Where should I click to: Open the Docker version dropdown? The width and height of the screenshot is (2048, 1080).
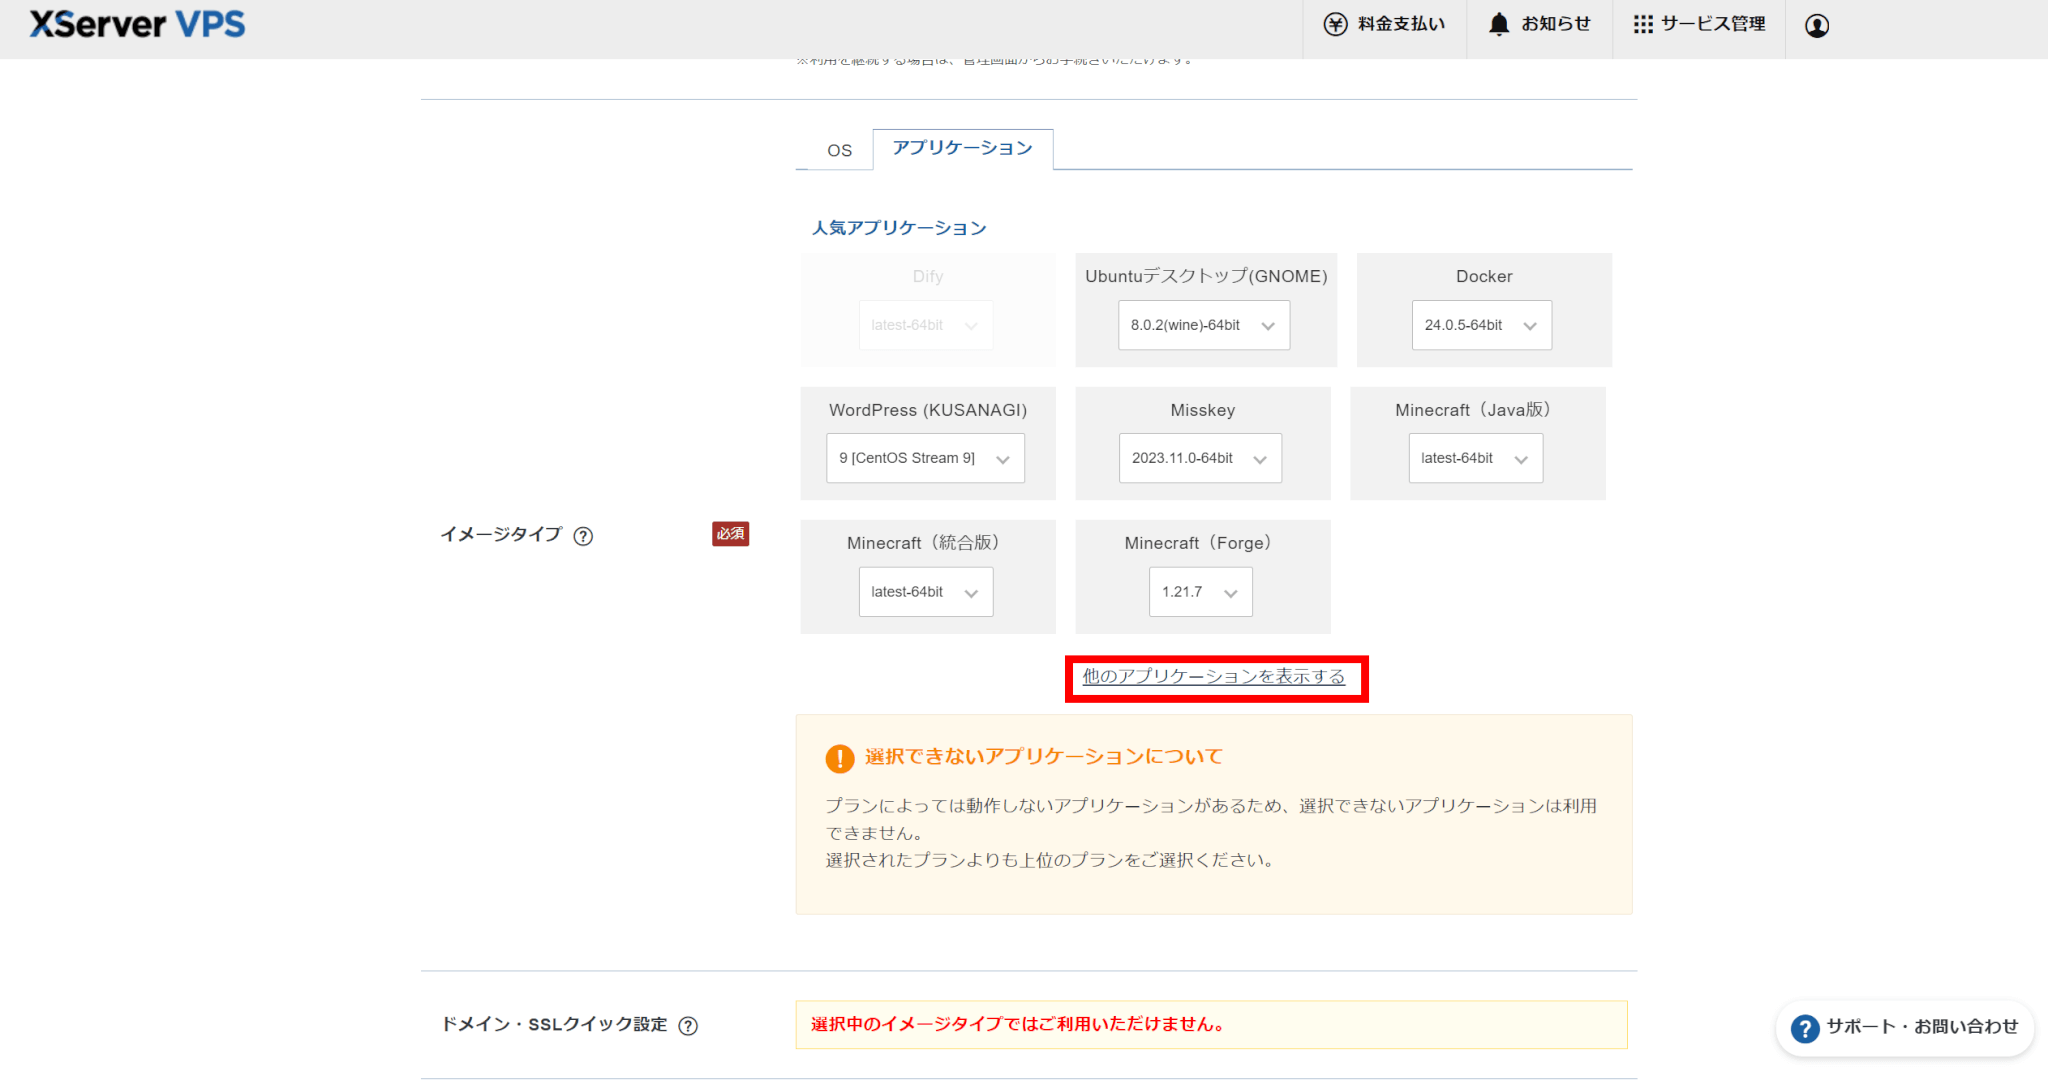(x=1481, y=325)
